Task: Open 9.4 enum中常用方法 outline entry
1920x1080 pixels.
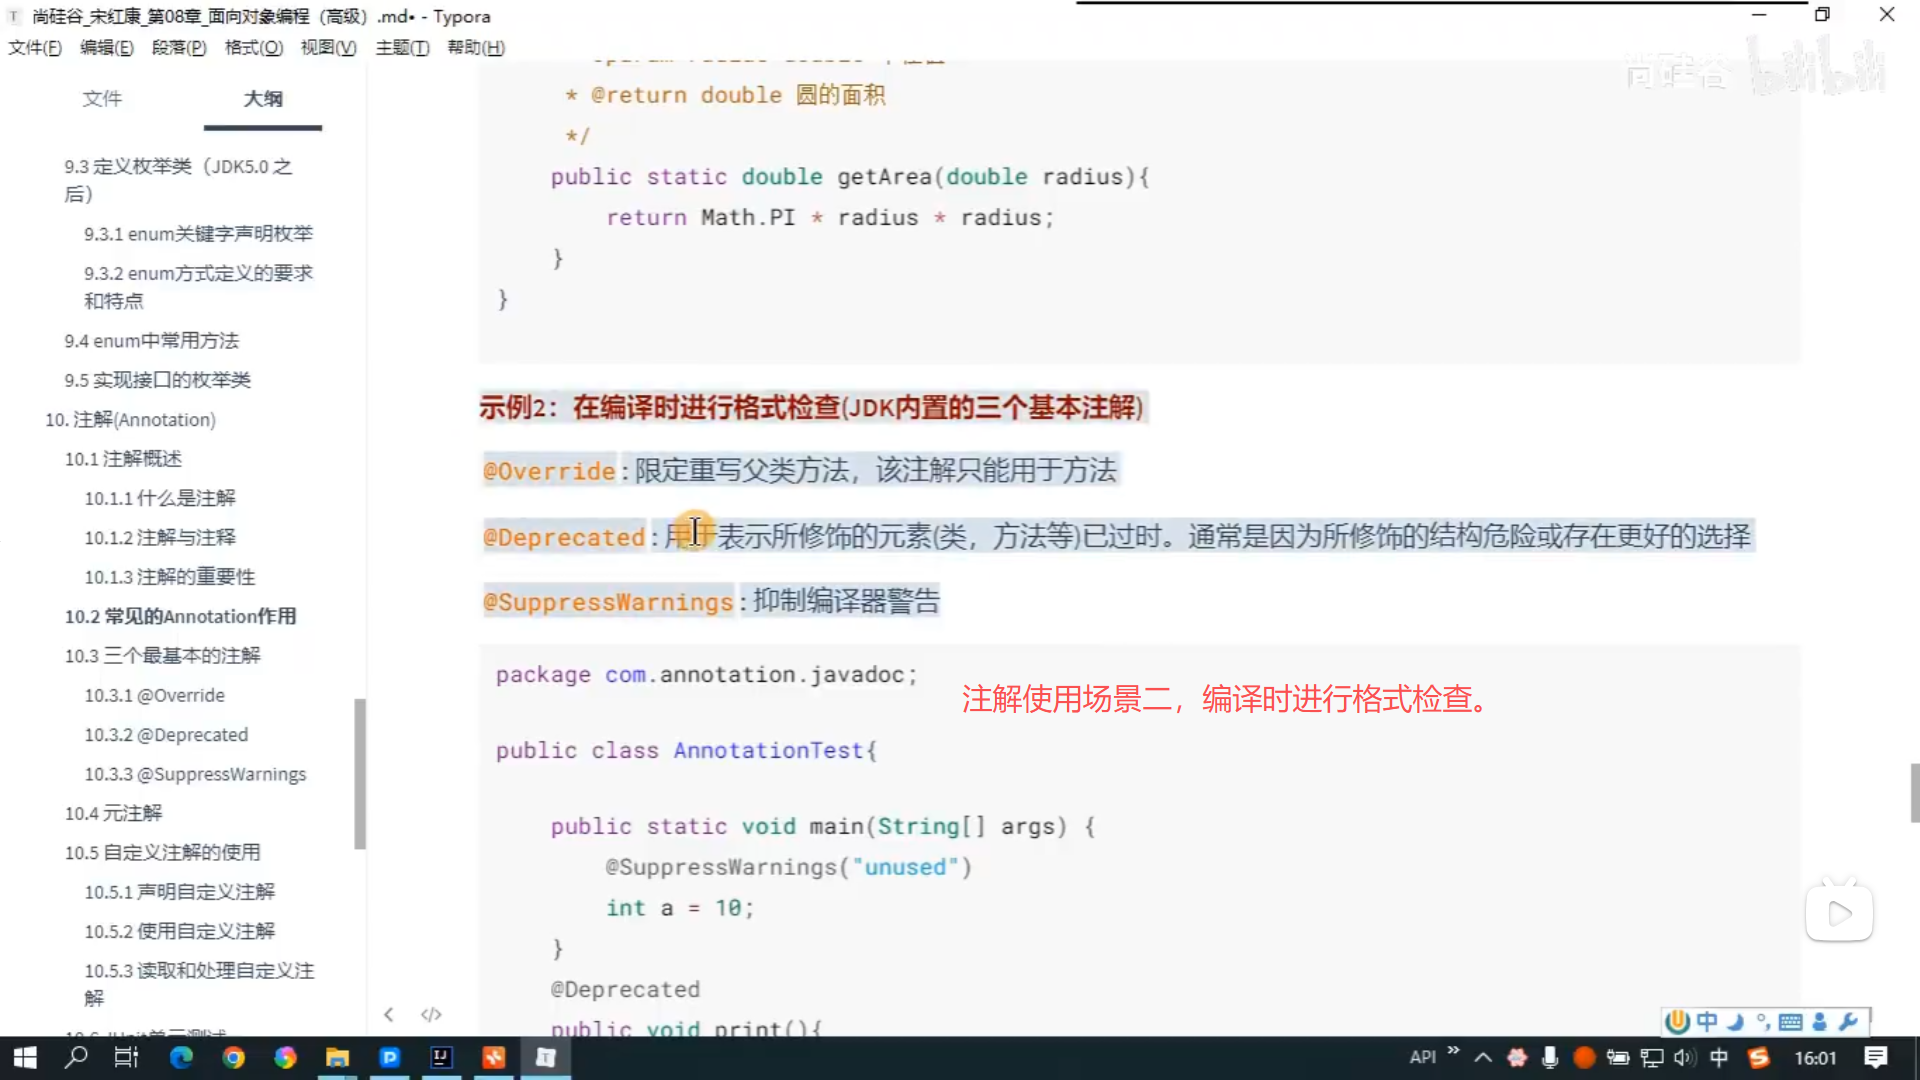Action: (151, 340)
